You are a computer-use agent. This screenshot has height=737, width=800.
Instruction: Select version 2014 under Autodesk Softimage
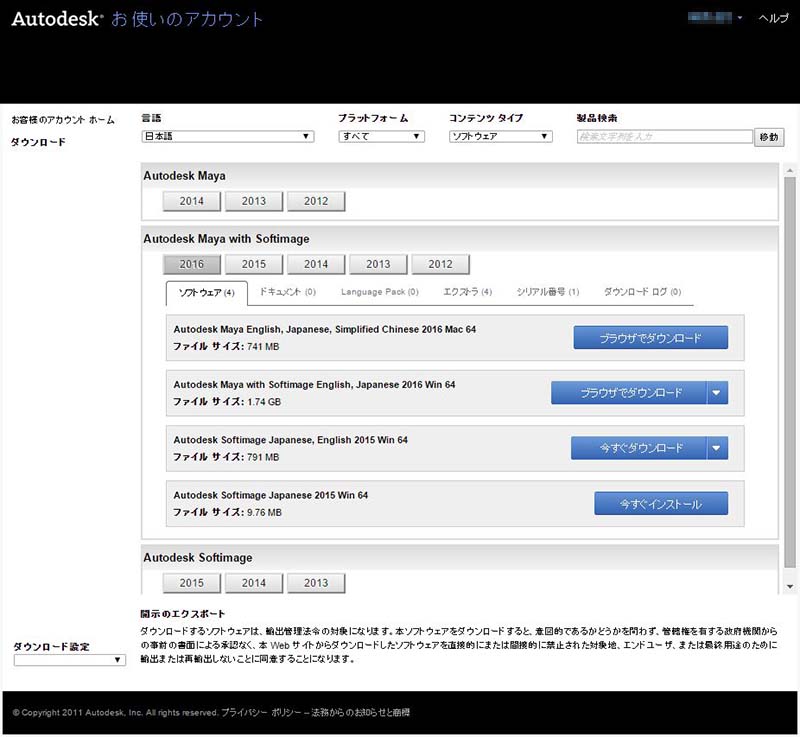[254, 583]
